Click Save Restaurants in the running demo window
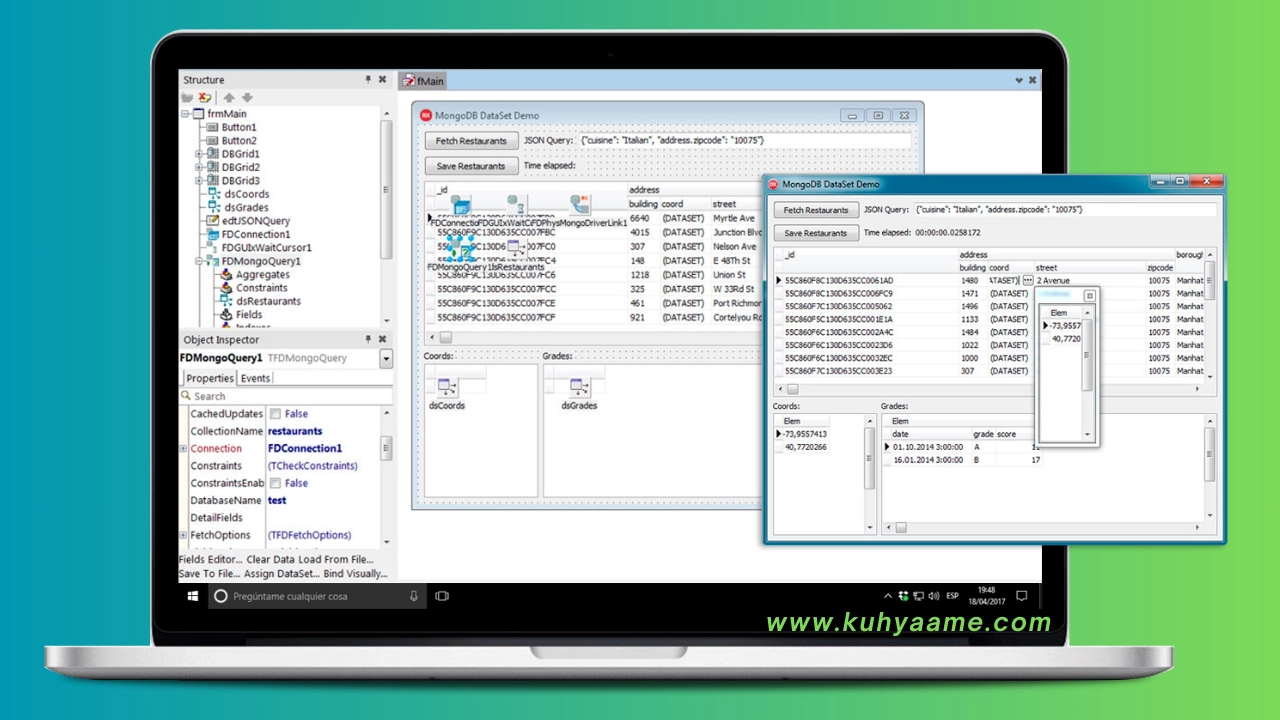Screen dimensions: 1280x720 click(x=816, y=233)
